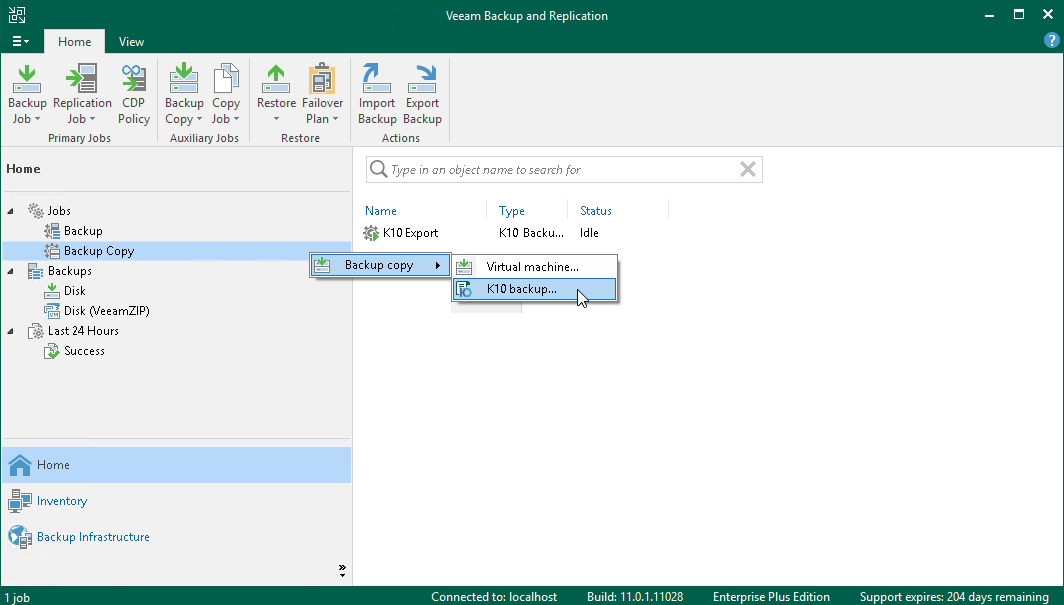Switch to the View ribbon tab
This screenshot has height=605, width=1064.
pos(131,41)
